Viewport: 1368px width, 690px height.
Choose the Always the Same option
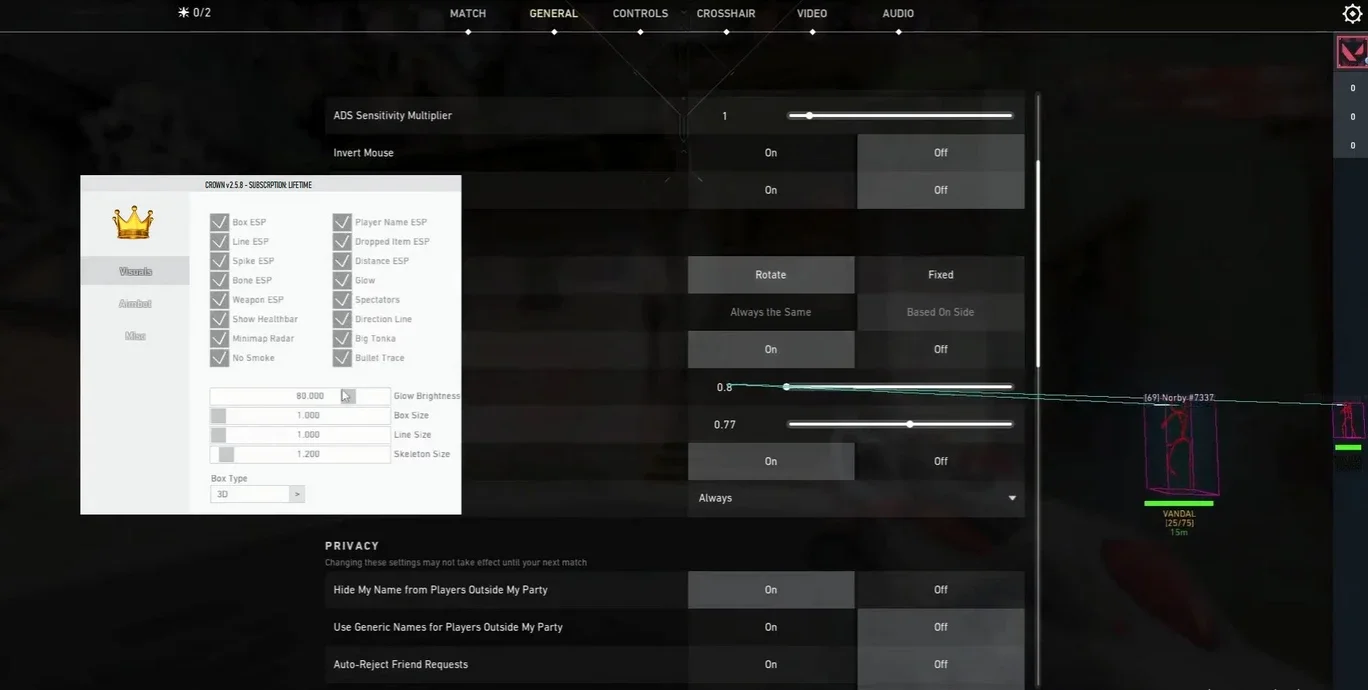click(x=771, y=312)
